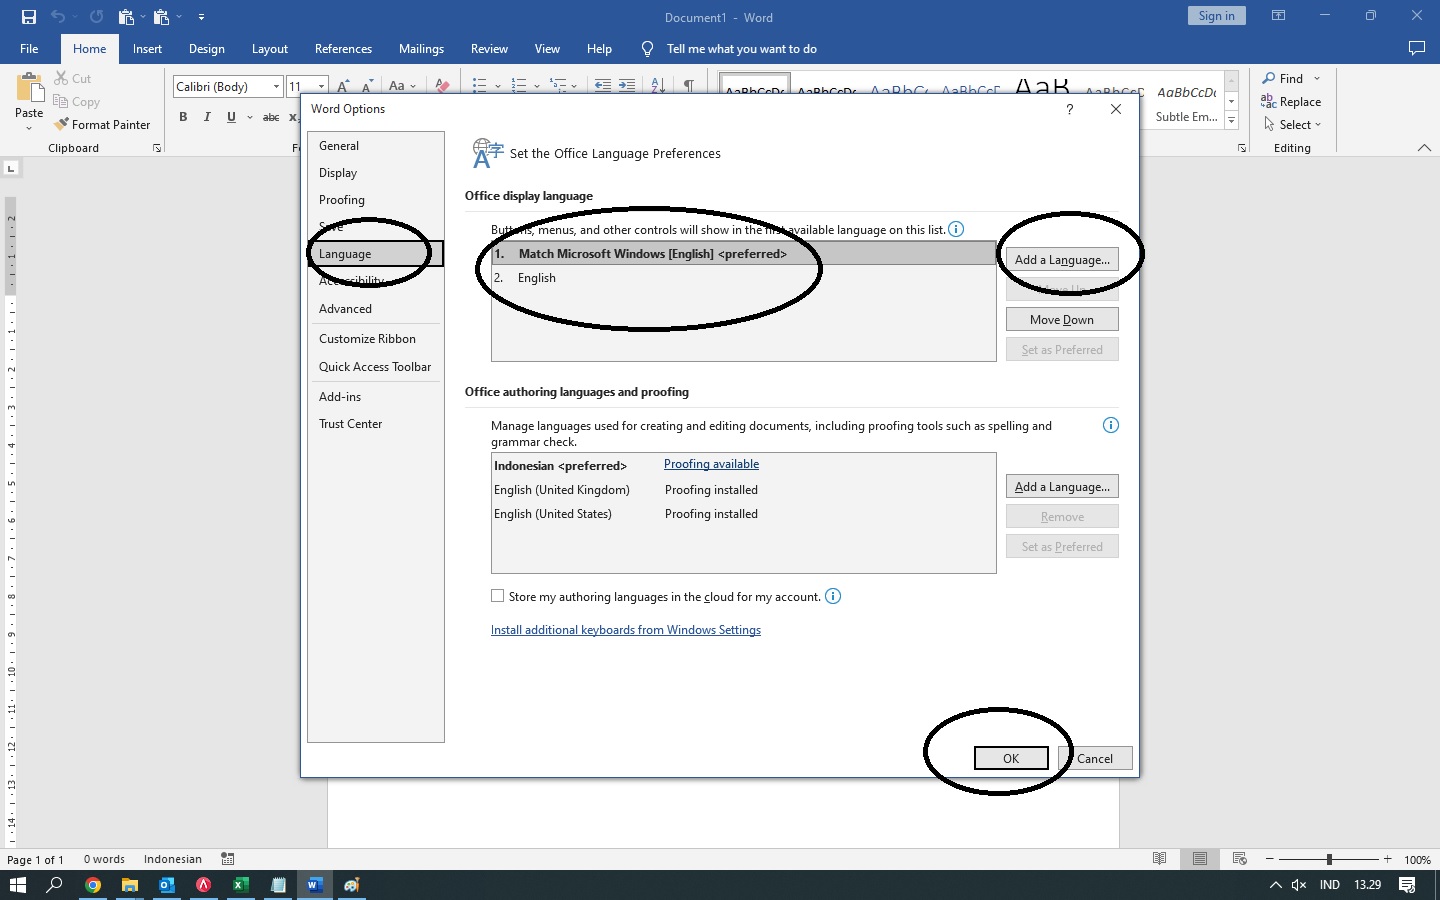Click the Decrease Font Size icon
This screenshot has width=1440, height=900.
(367, 86)
